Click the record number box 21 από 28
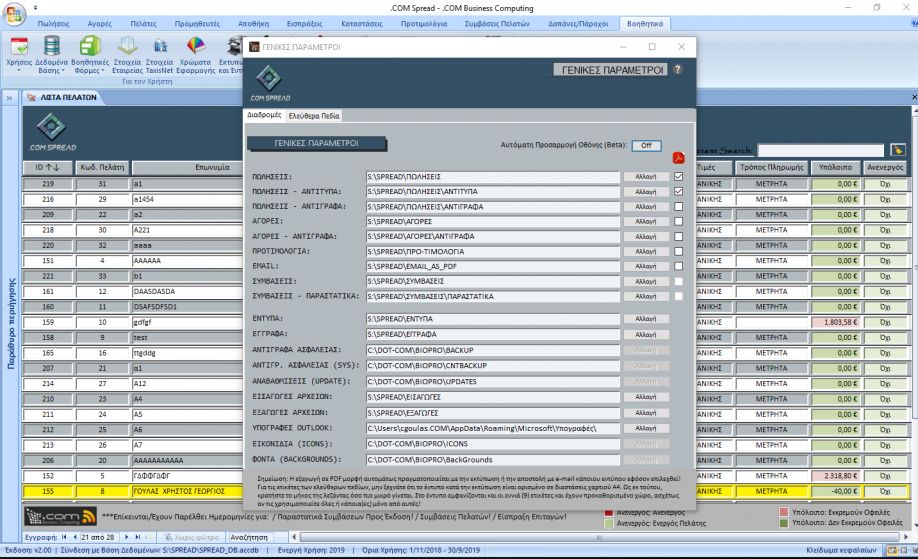 coord(100,537)
